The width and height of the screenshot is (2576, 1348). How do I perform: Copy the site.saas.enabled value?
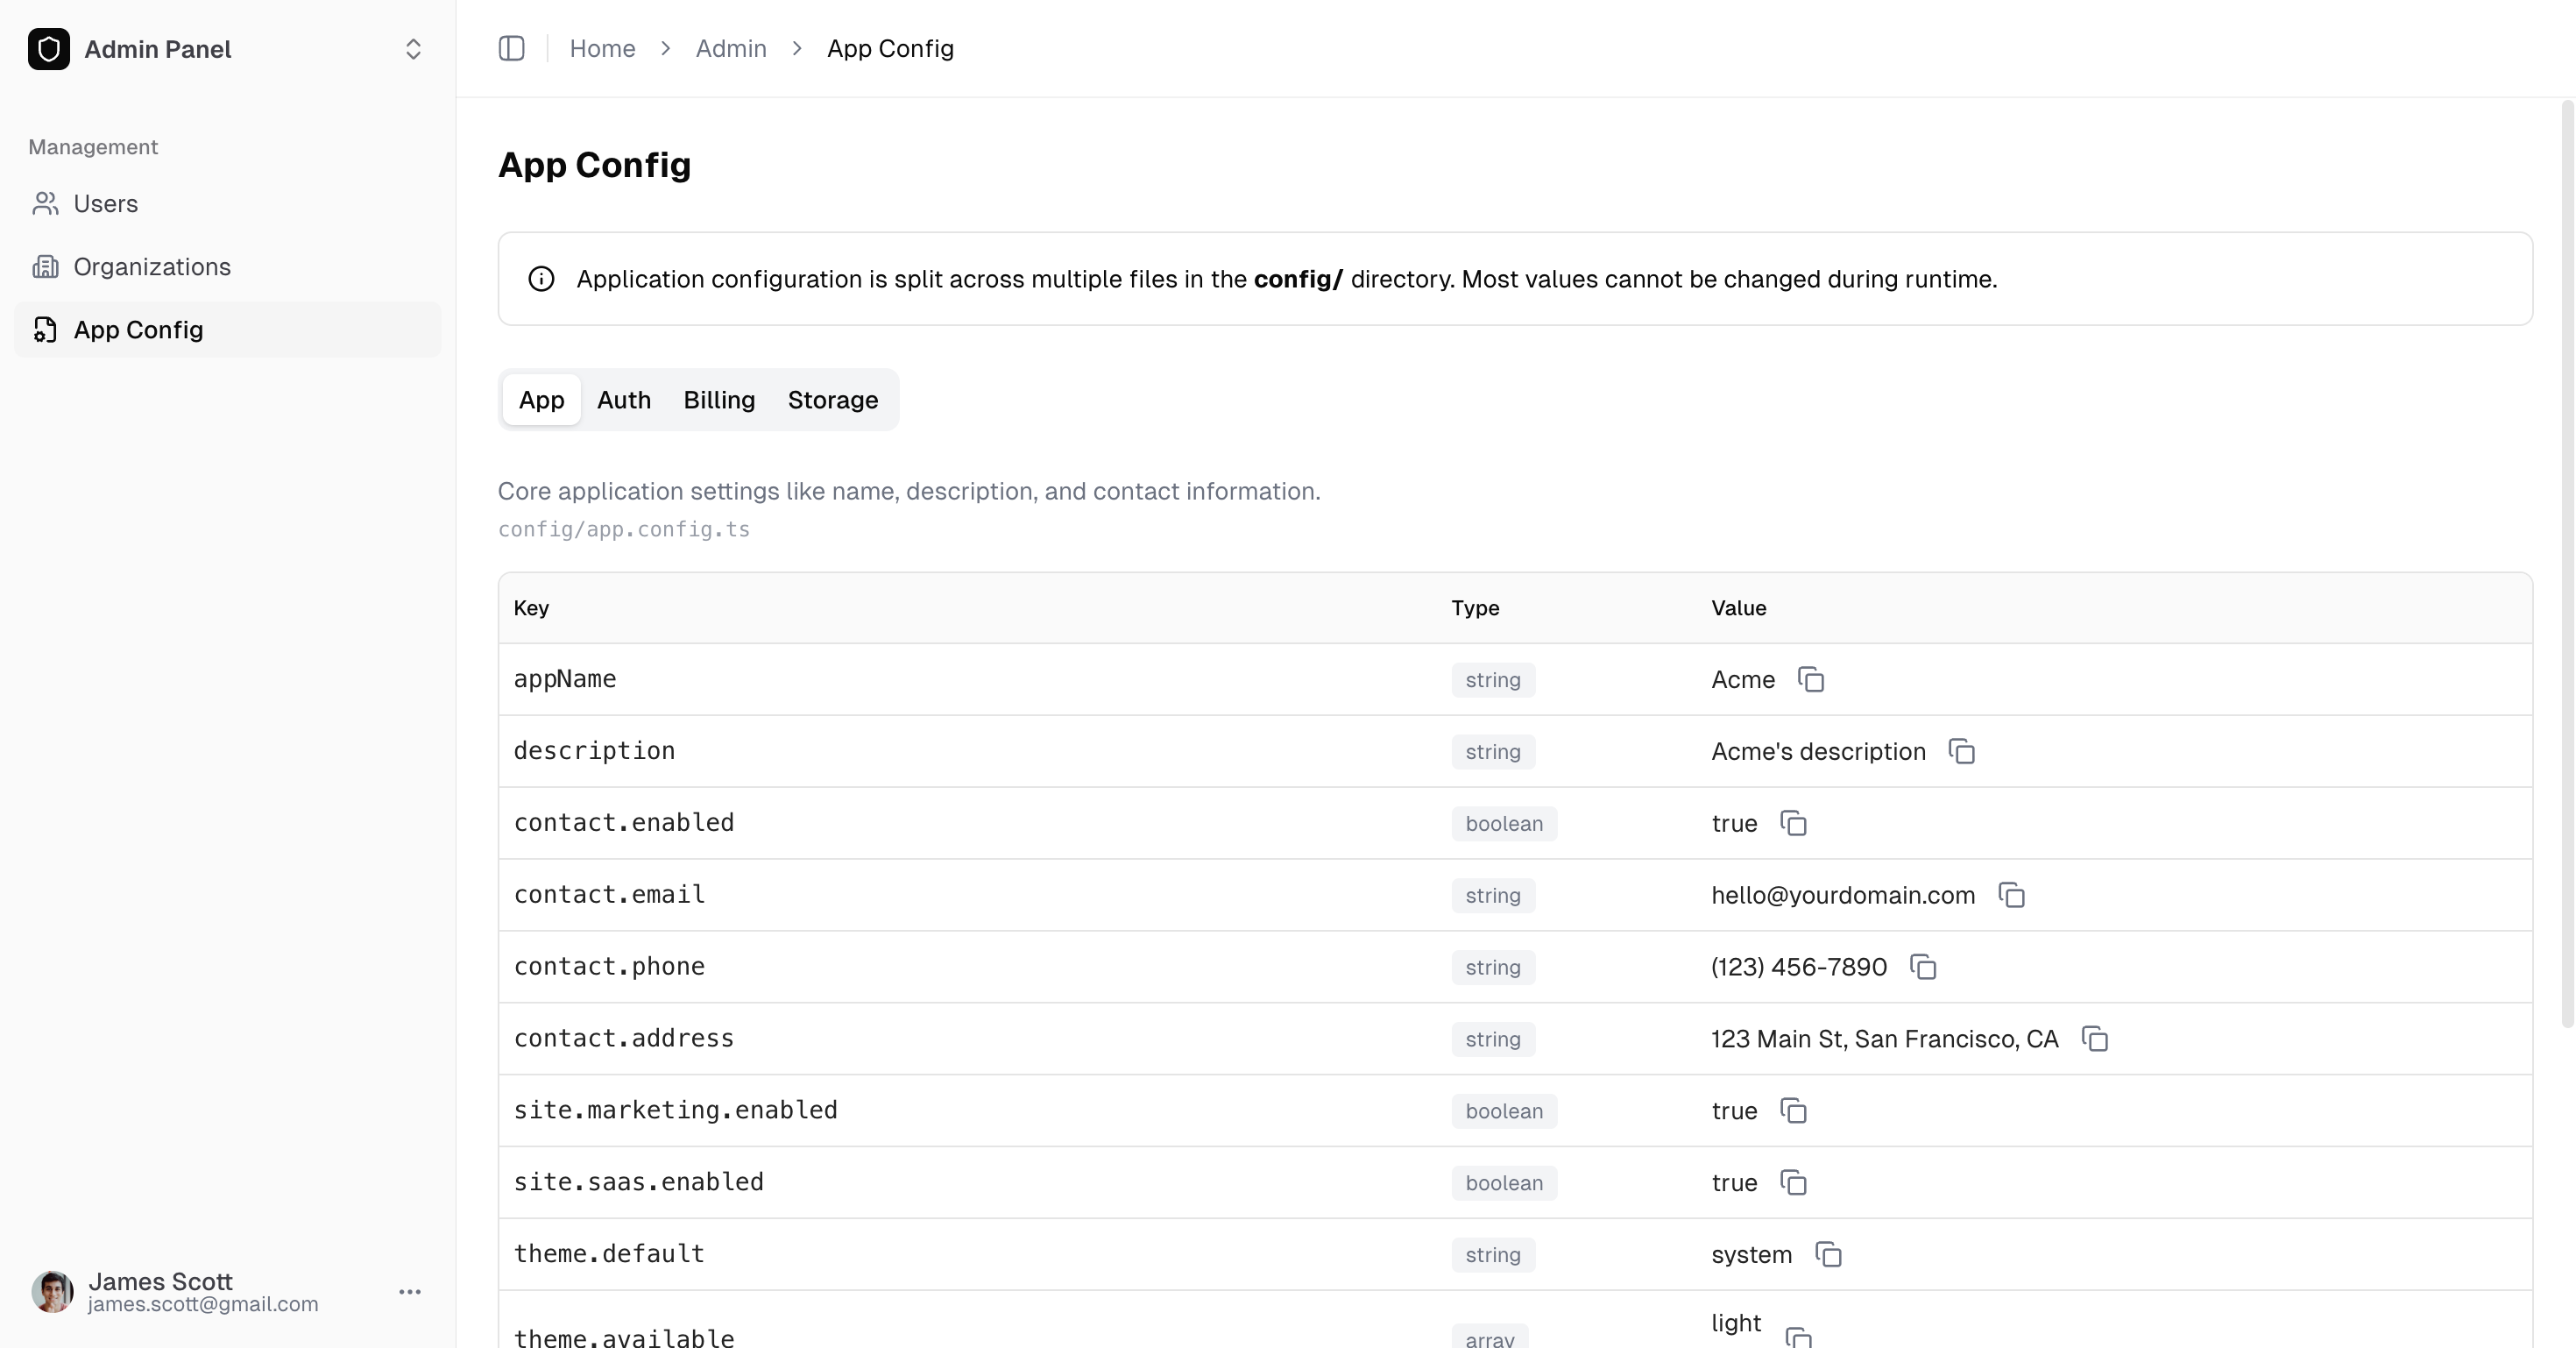(x=1793, y=1183)
